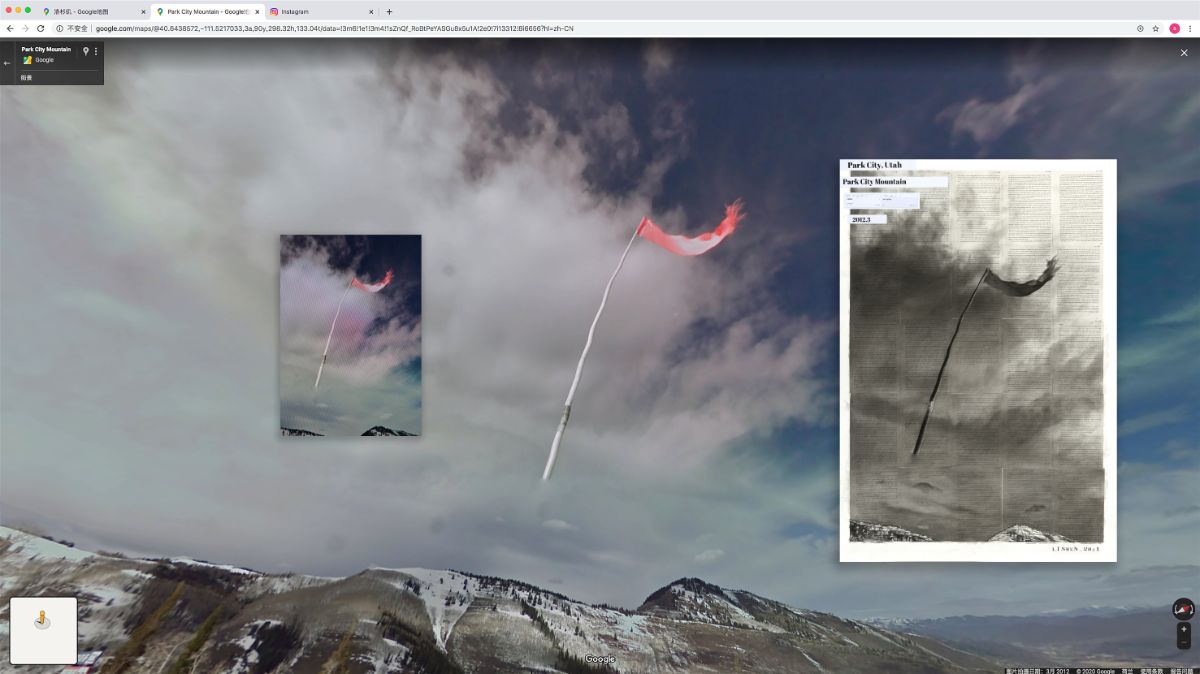This screenshot has height=674, width=1200.
Task: Select the Park City Mountain tab
Action: tap(205, 12)
